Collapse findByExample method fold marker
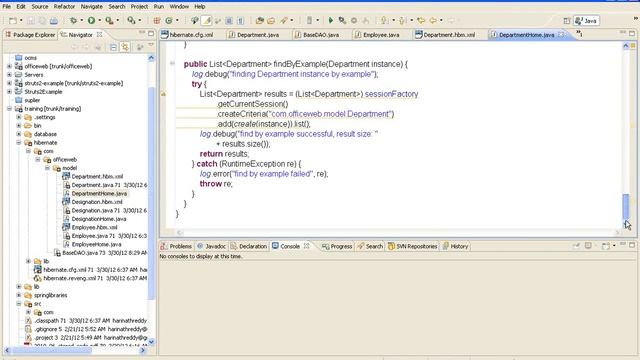The height and width of the screenshot is (360, 640). click(172, 63)
